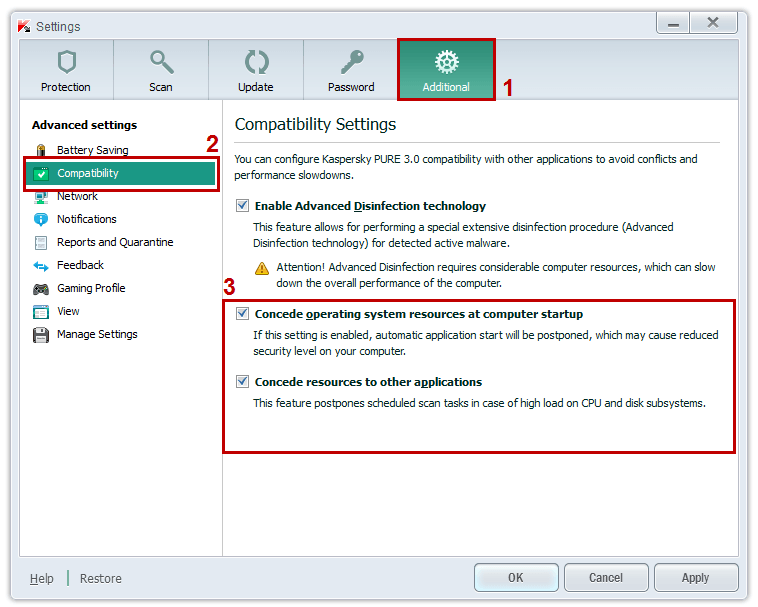
Task: Confirm changes with OK button
Action: (516, 578)
